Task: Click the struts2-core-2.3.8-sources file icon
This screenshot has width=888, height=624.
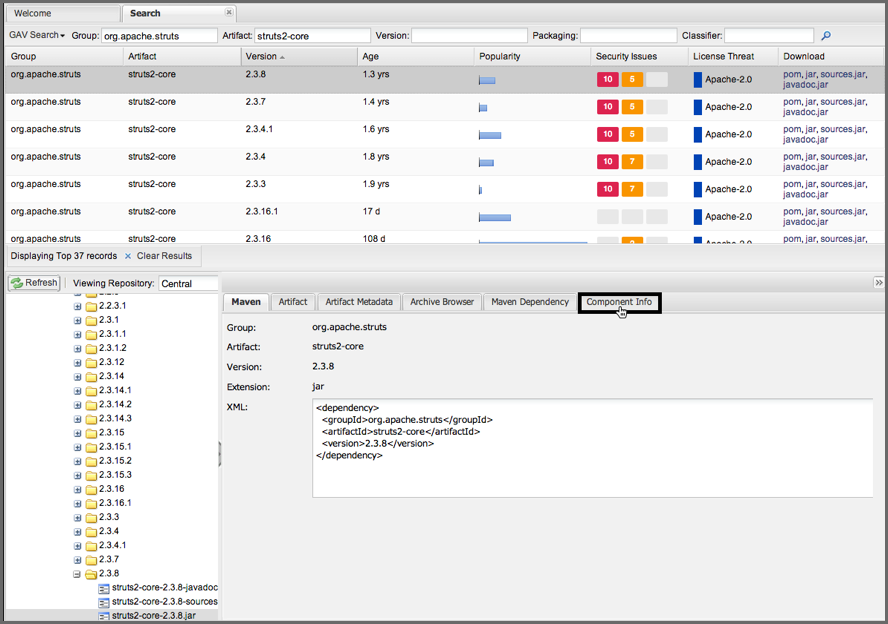Action: point(104,602)
